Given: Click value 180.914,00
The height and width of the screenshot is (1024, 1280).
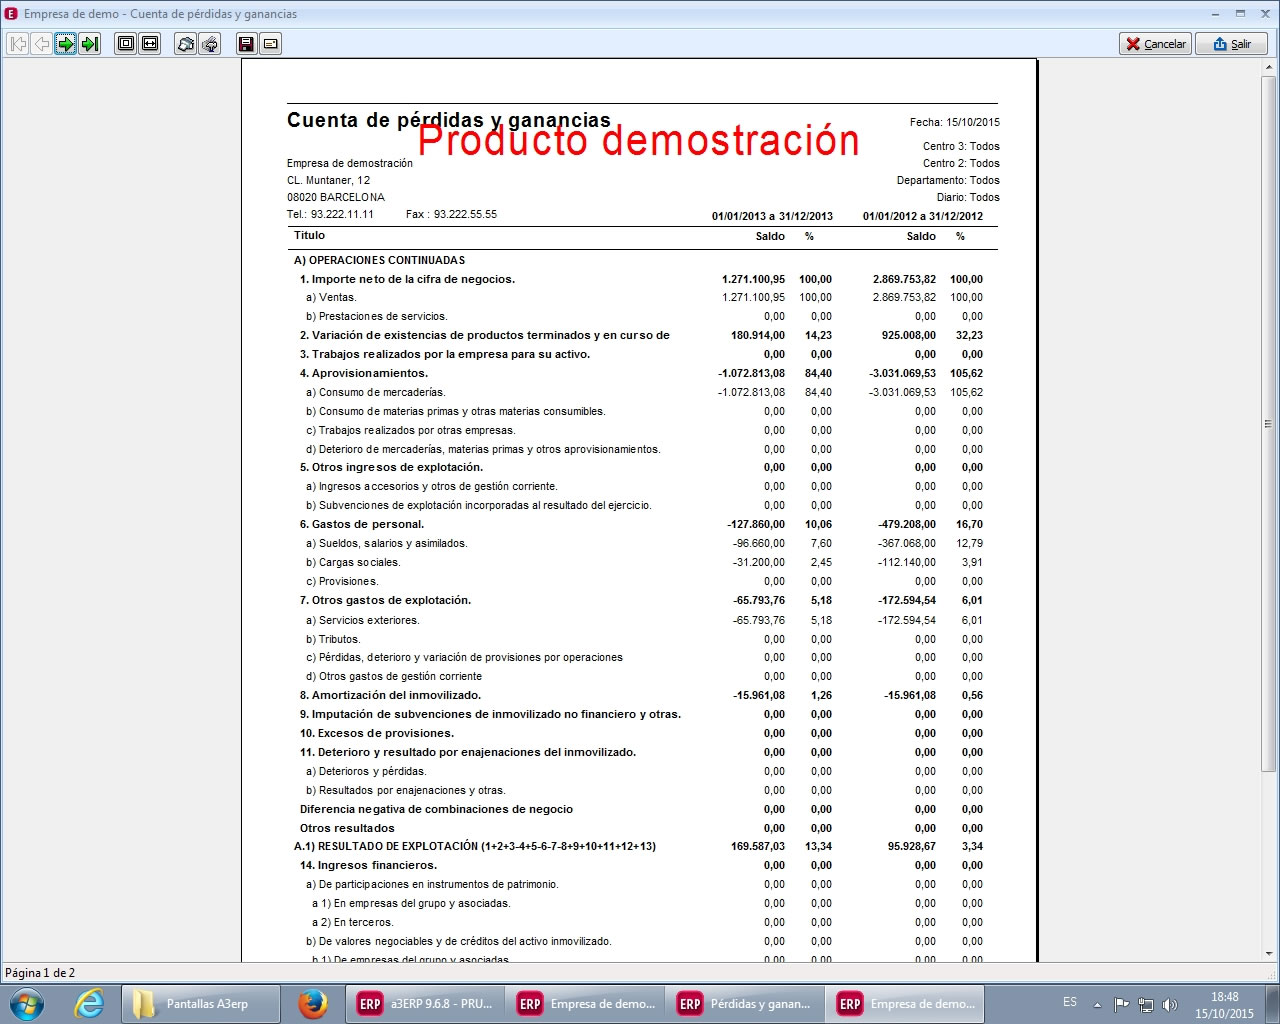Looking at the screenshot, I should click(x=758, y=335).
